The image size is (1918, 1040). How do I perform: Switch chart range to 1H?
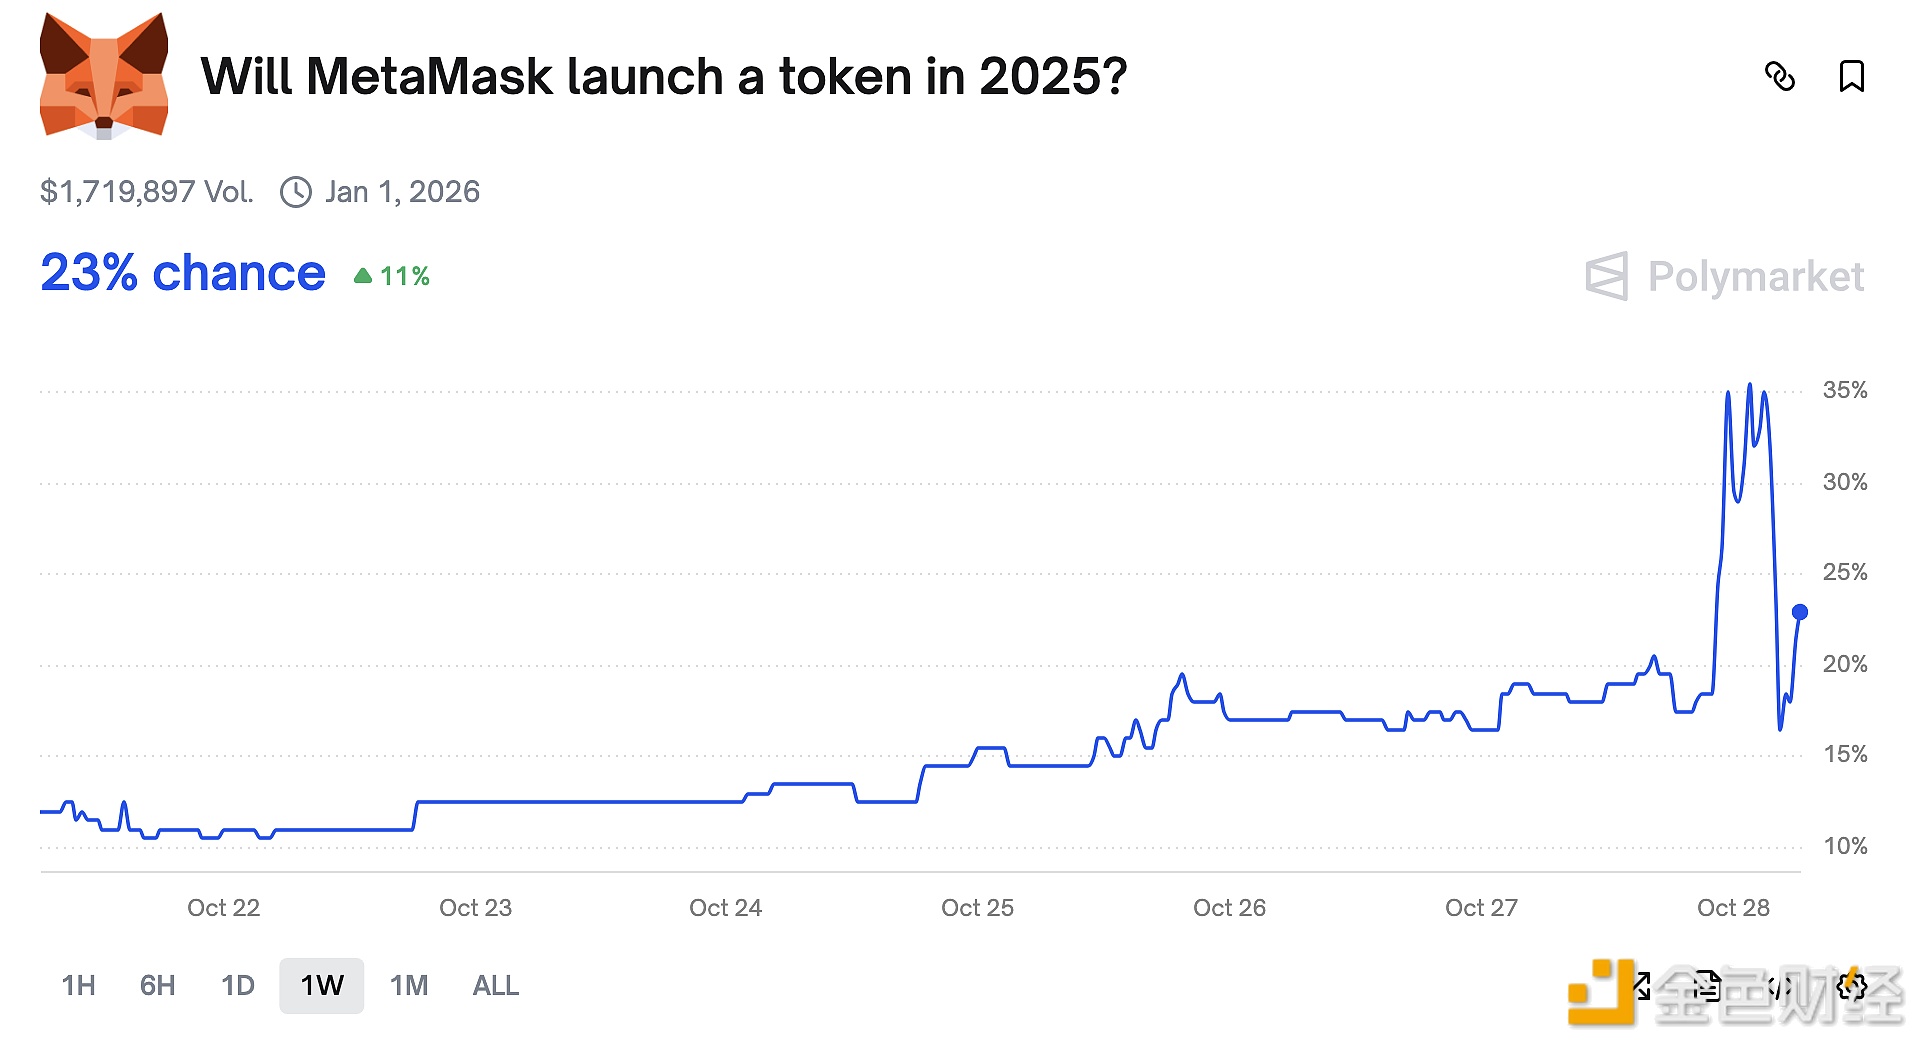click(78, 986)
